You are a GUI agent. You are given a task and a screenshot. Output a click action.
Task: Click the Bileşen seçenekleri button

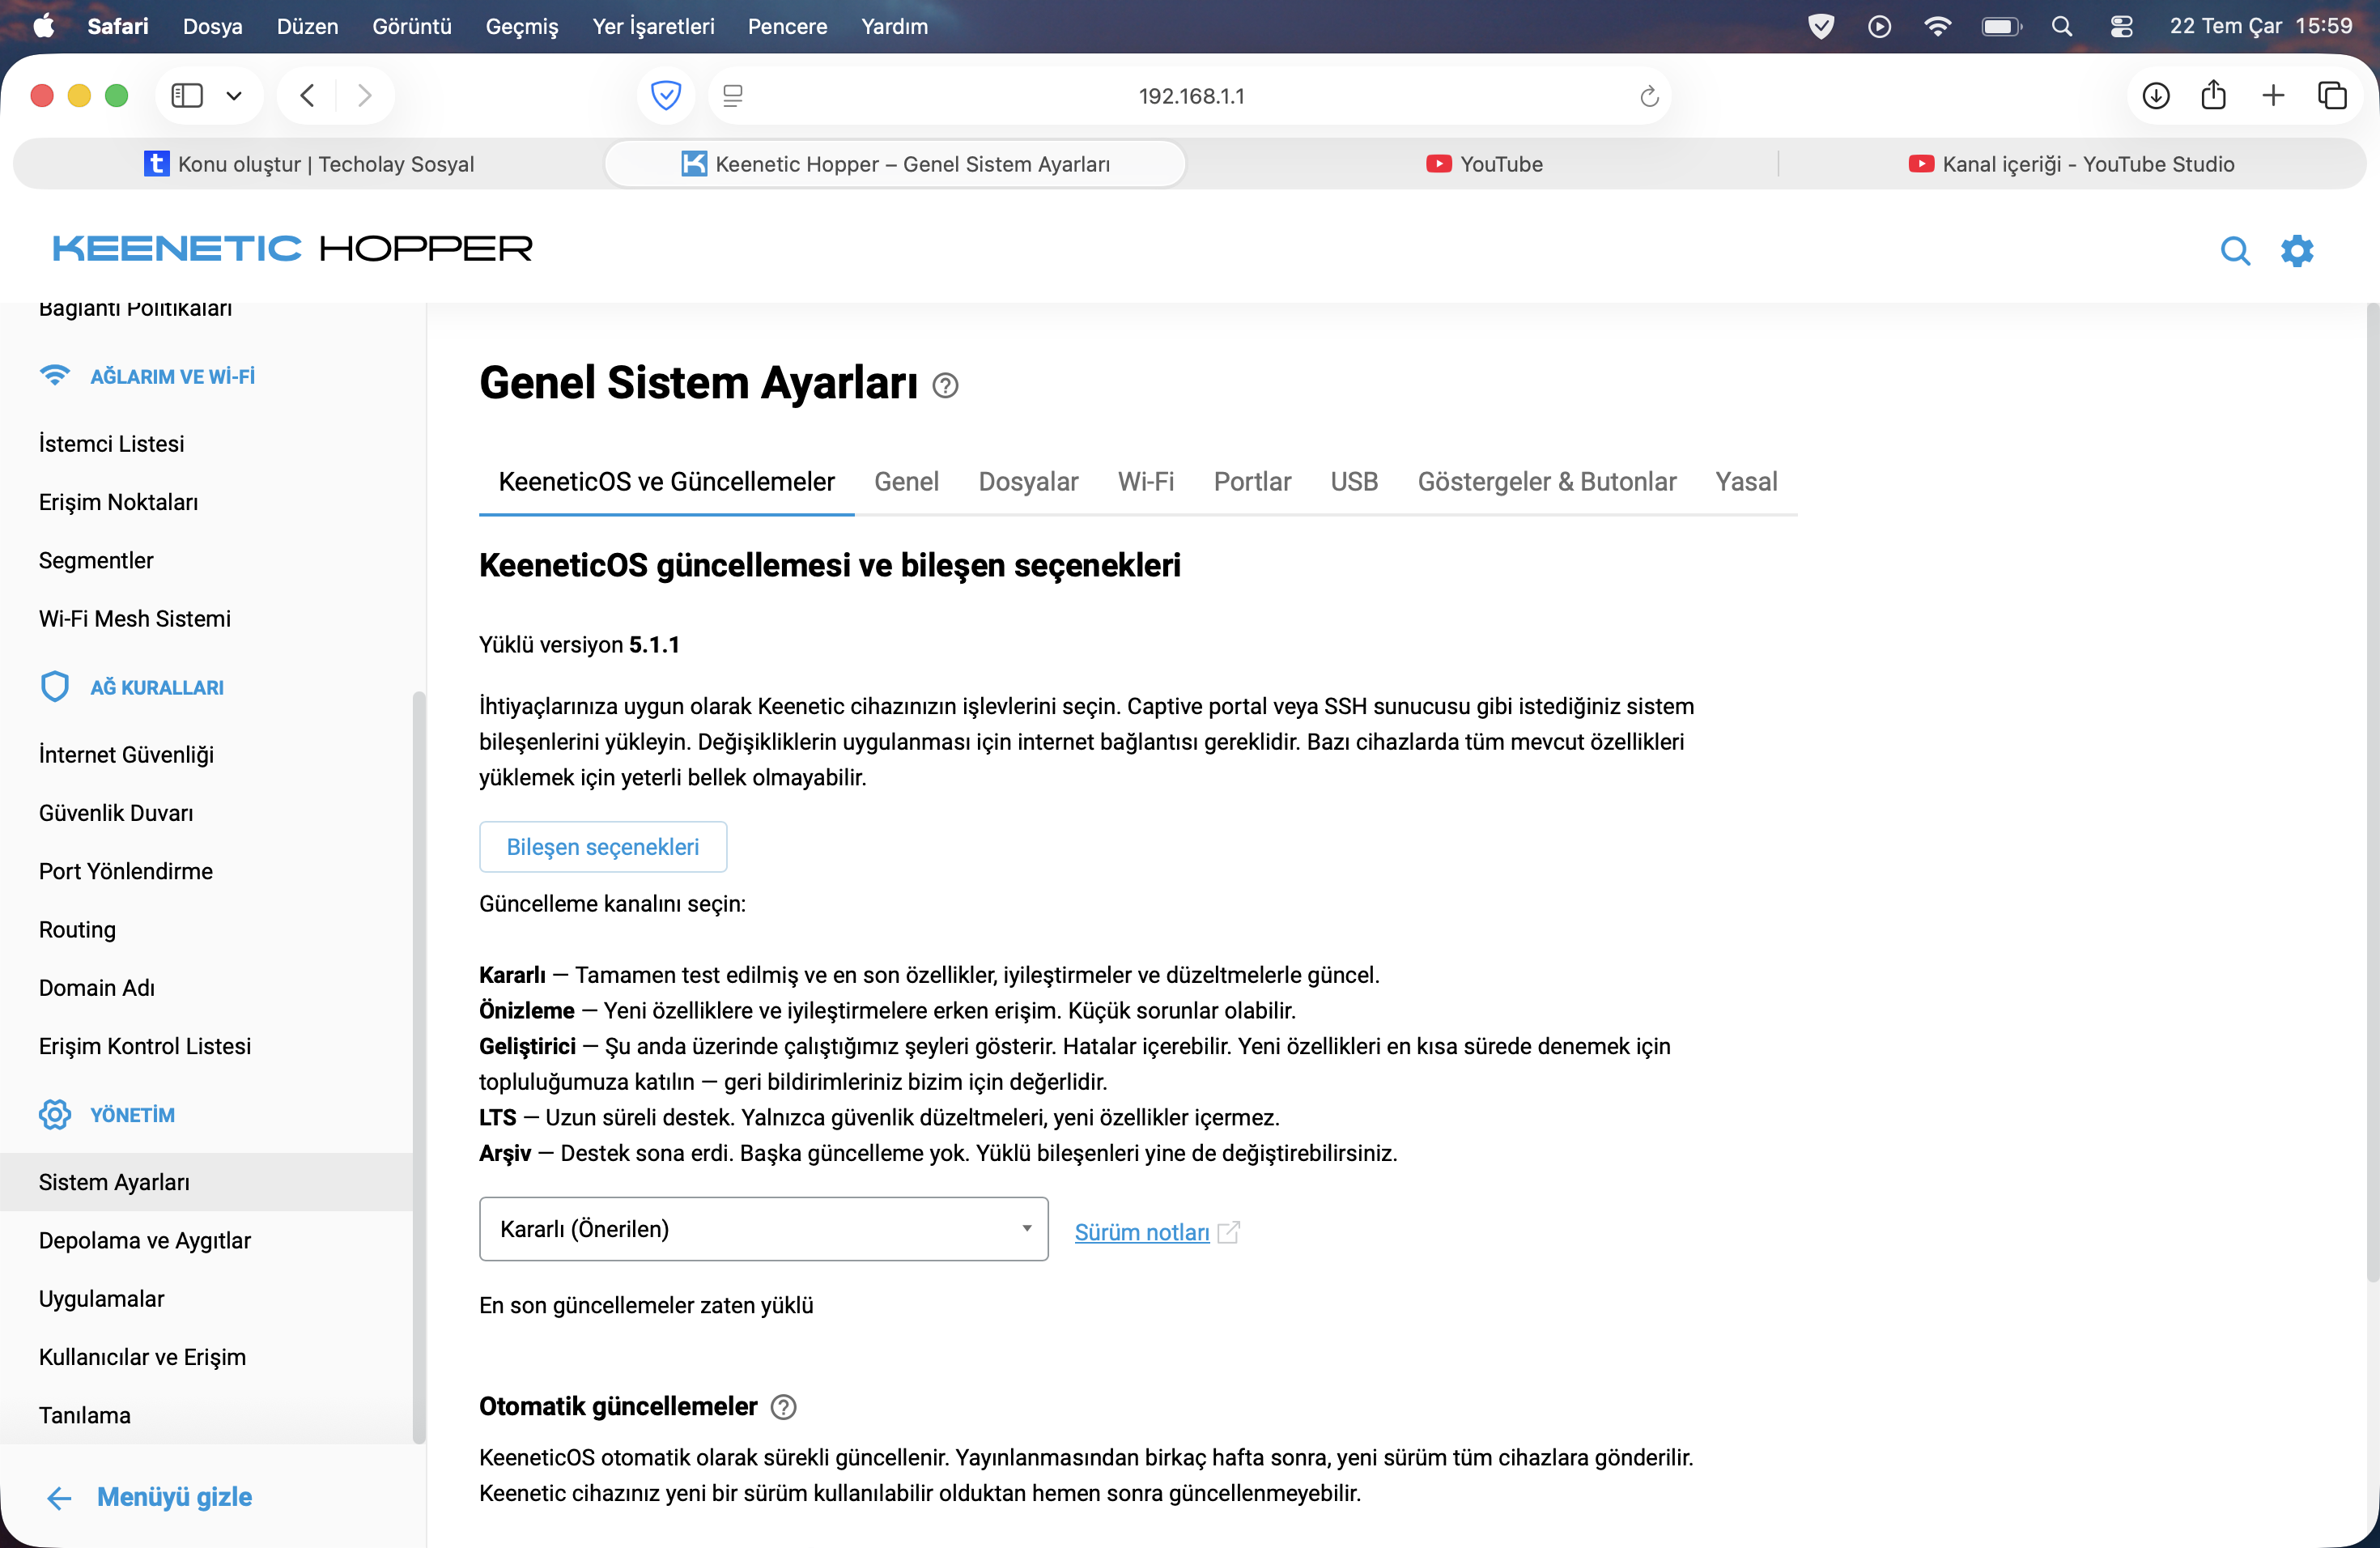[603, 847]
